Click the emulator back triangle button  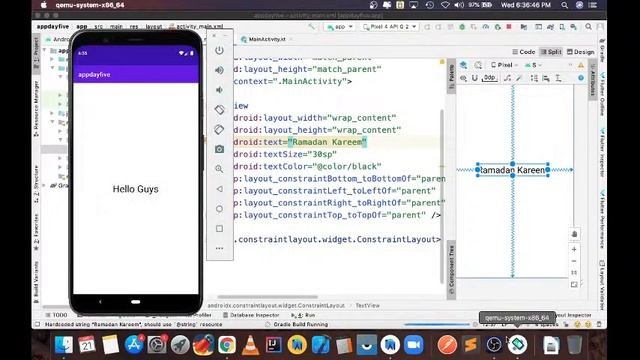pos(219,189)
